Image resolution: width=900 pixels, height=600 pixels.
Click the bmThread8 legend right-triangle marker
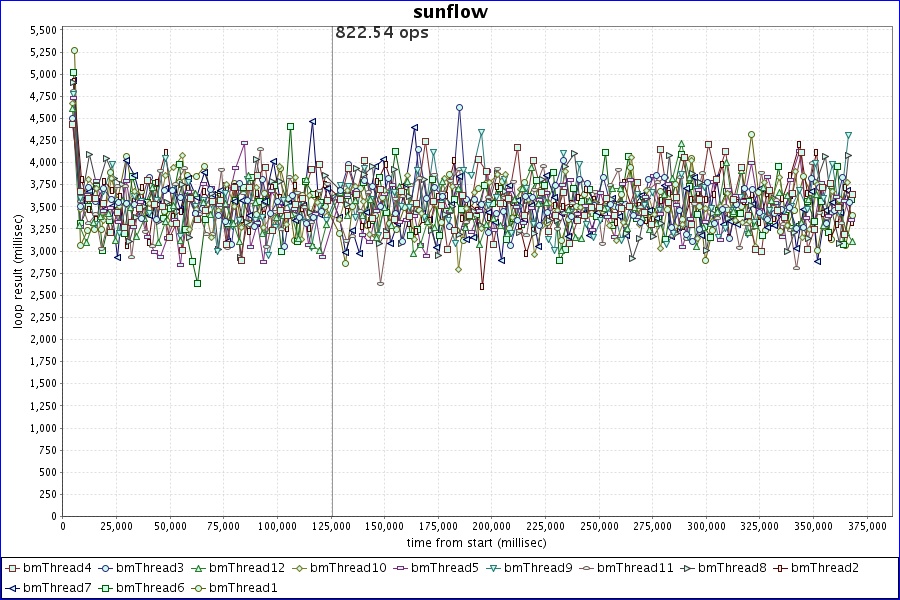pyautogui.click(x=687, y=568)
